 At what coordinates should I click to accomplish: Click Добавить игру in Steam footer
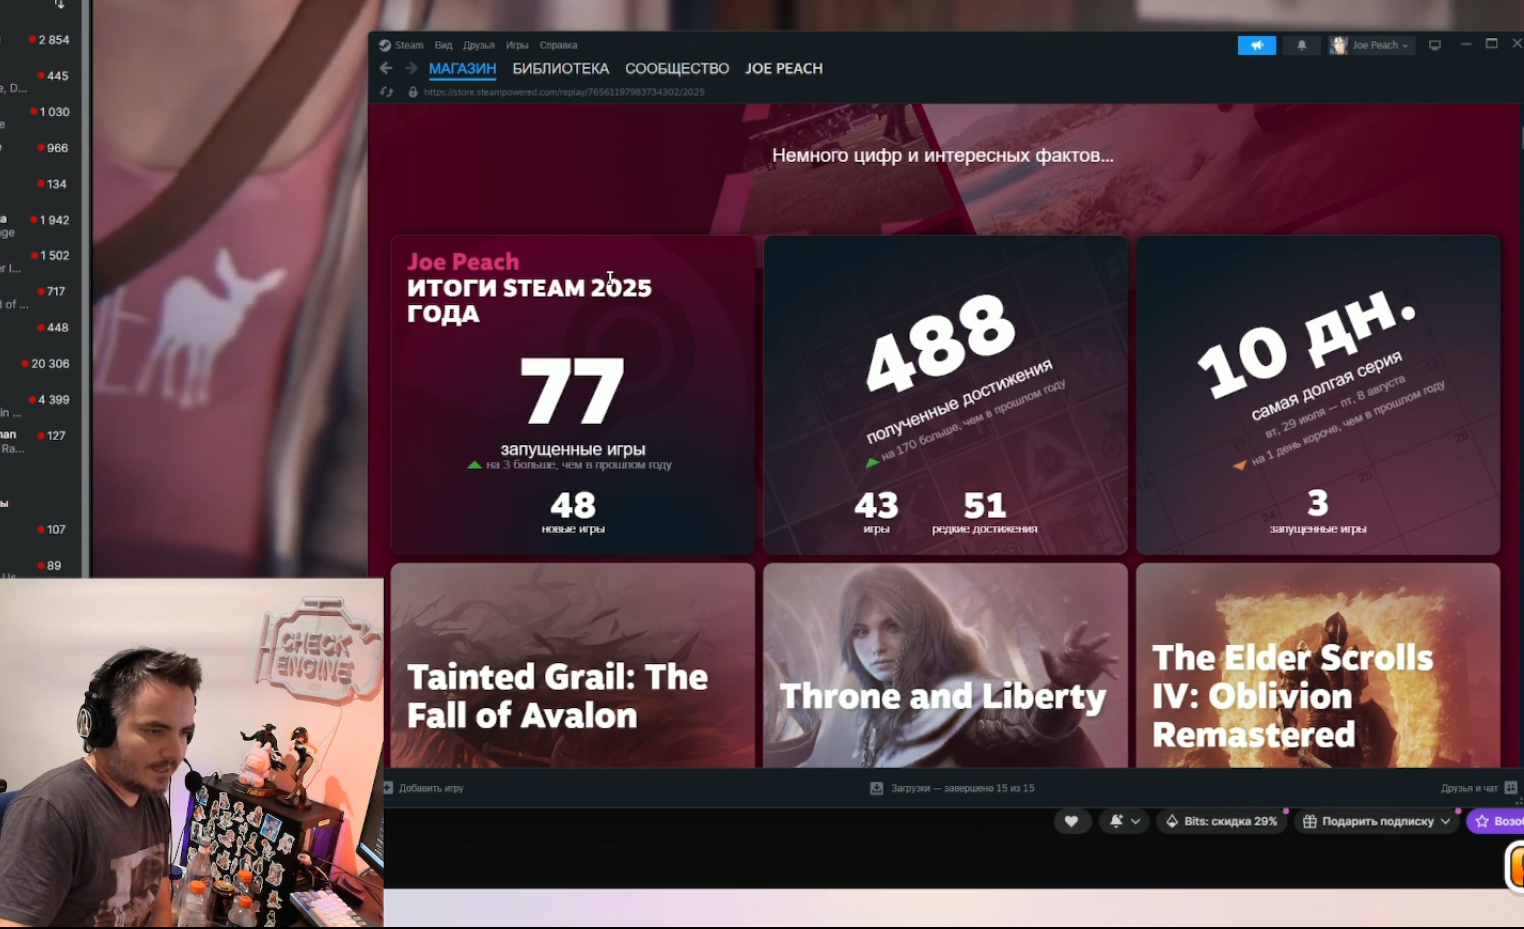tap(431, 788)
